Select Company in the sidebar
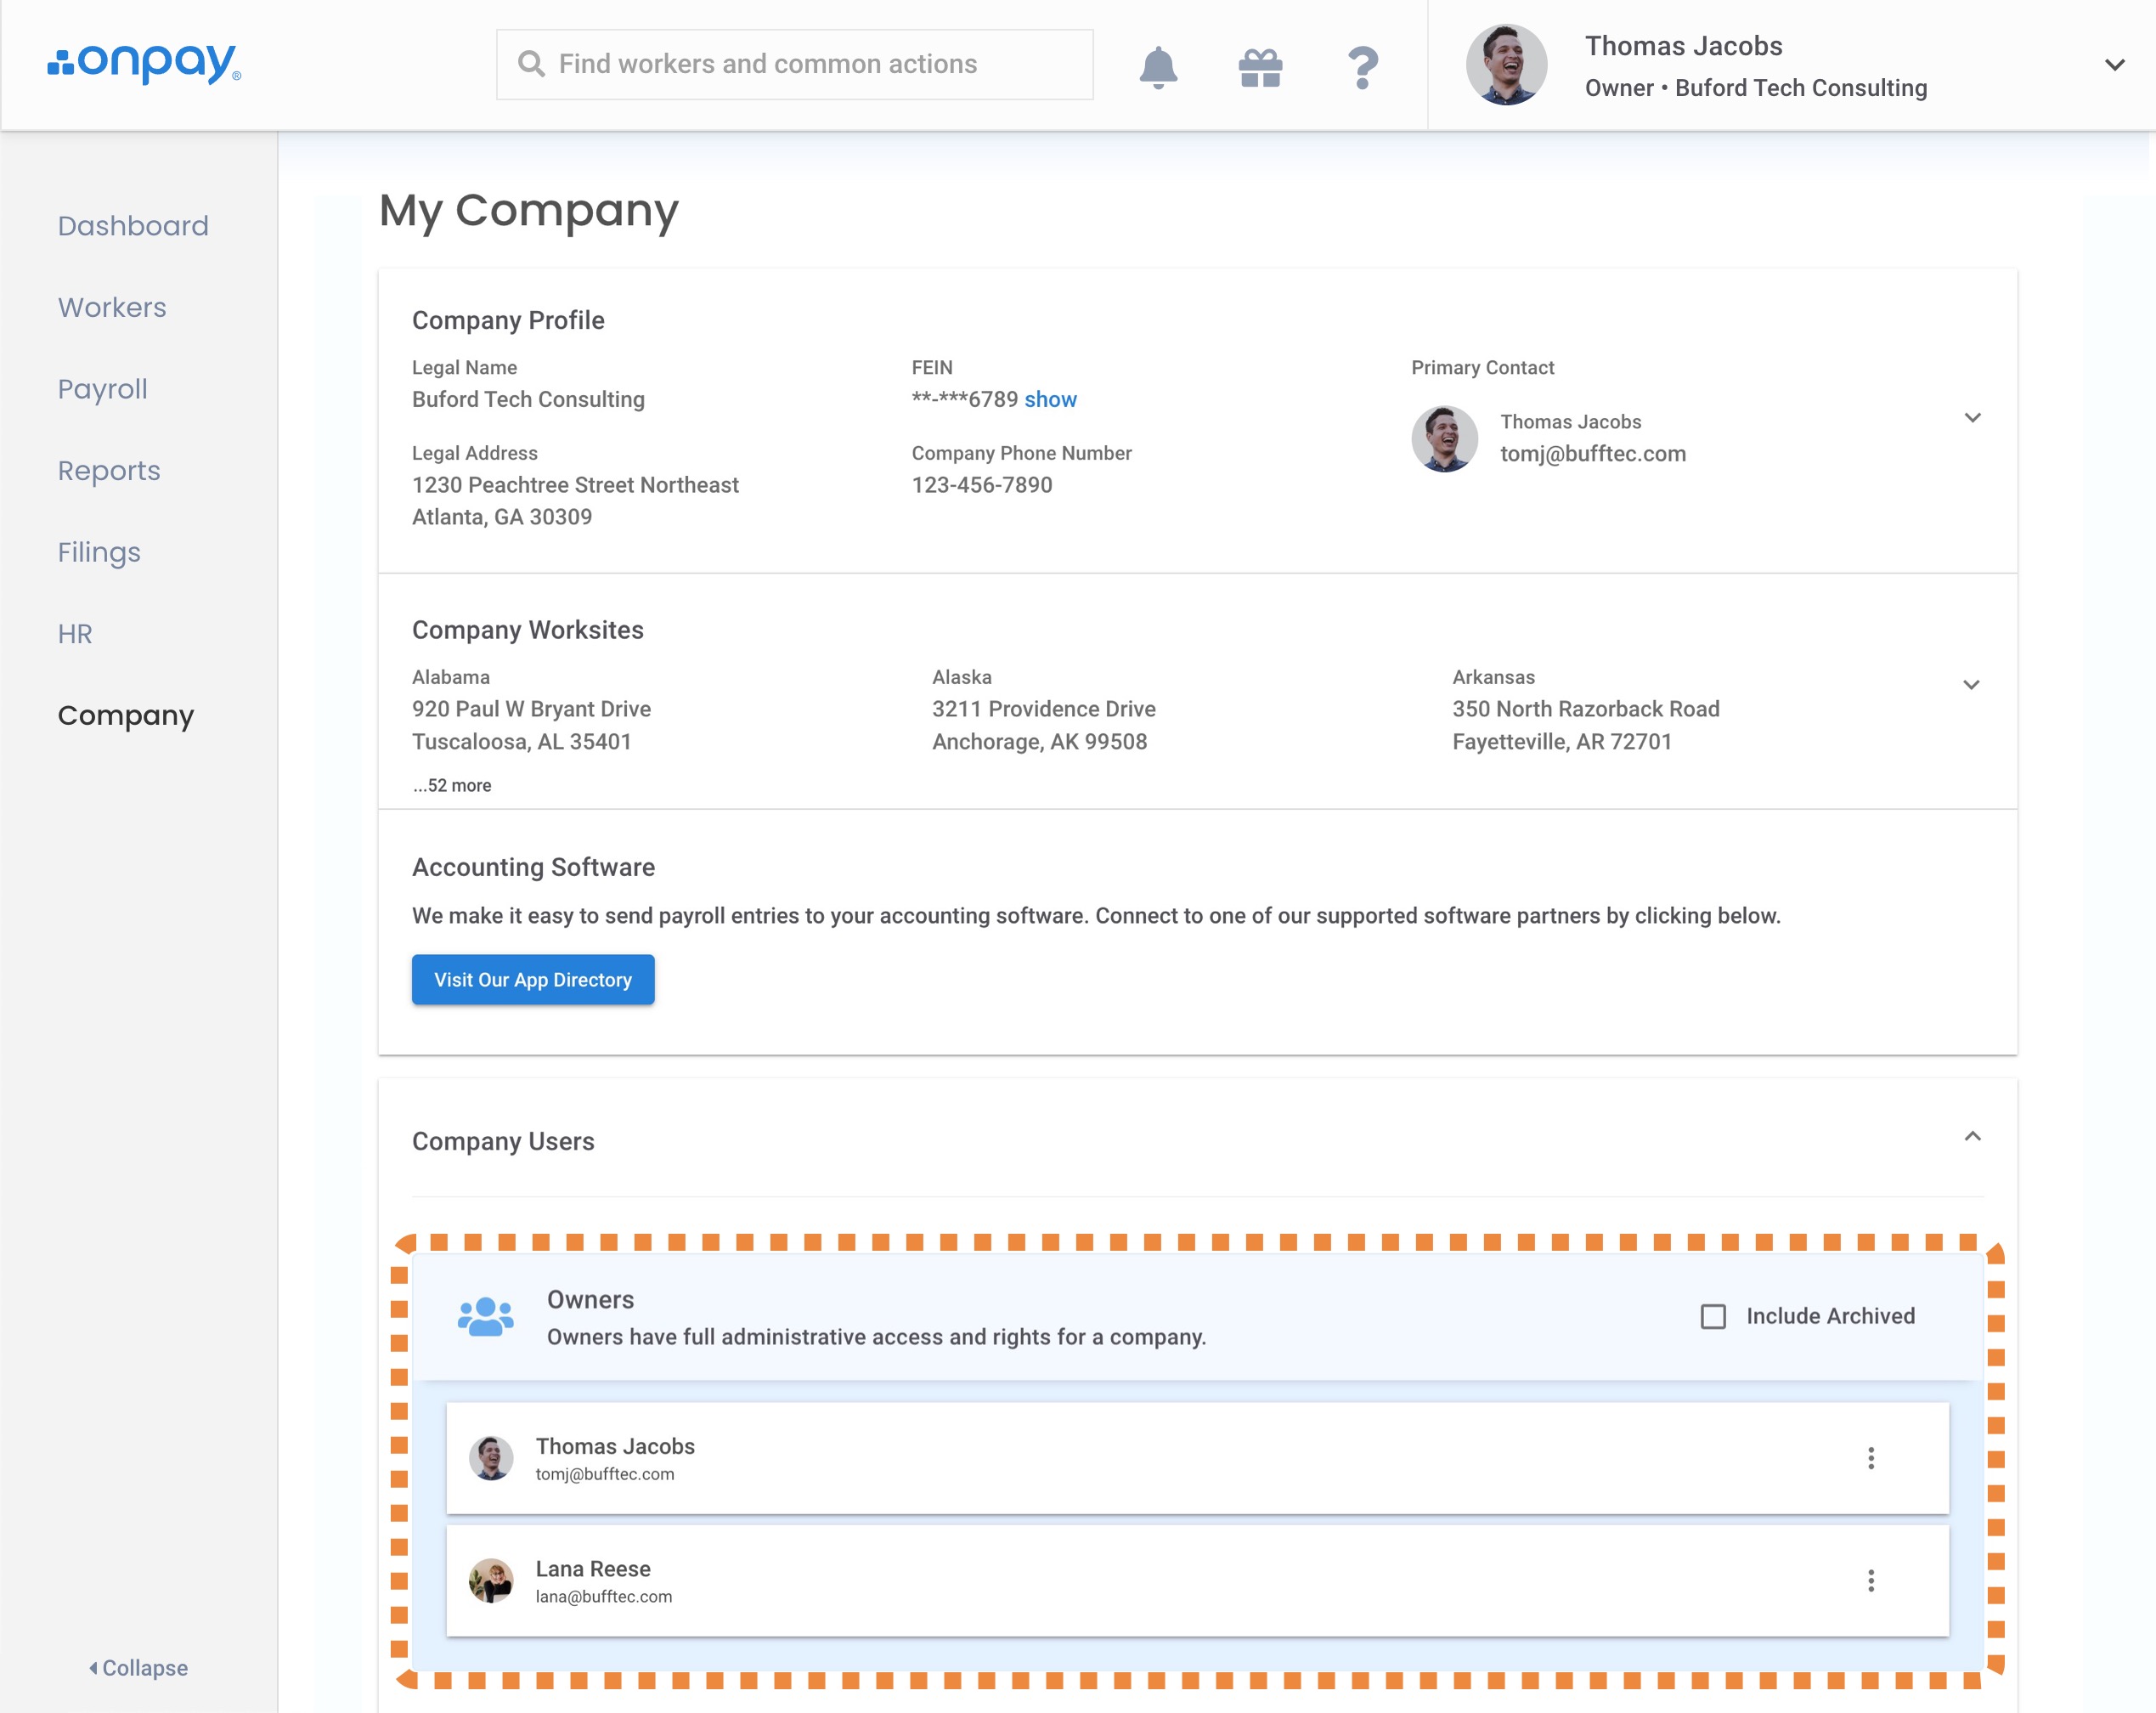 (x=126, y=716)
